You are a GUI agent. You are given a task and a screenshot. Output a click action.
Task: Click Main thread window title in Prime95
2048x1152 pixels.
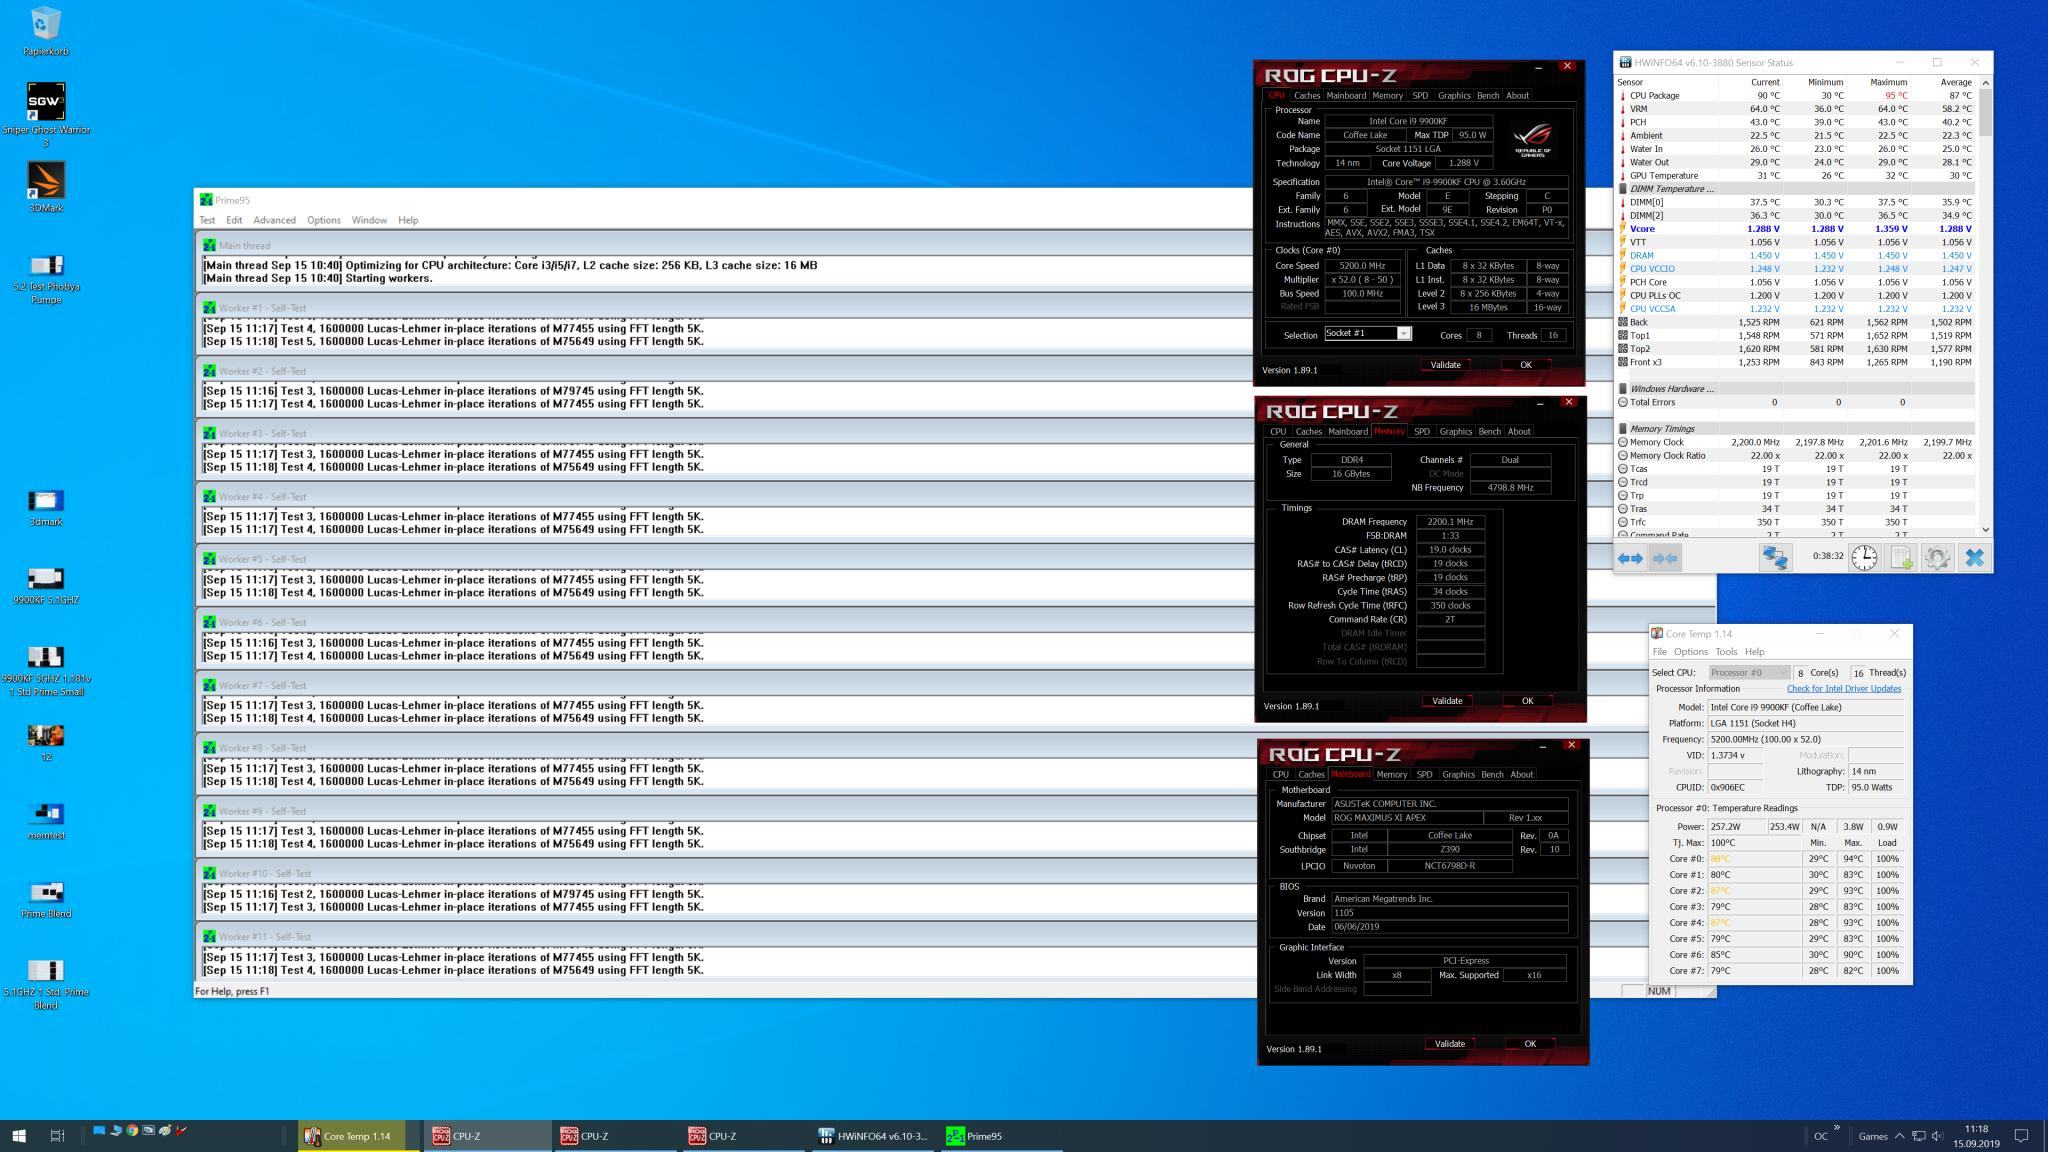244,246
